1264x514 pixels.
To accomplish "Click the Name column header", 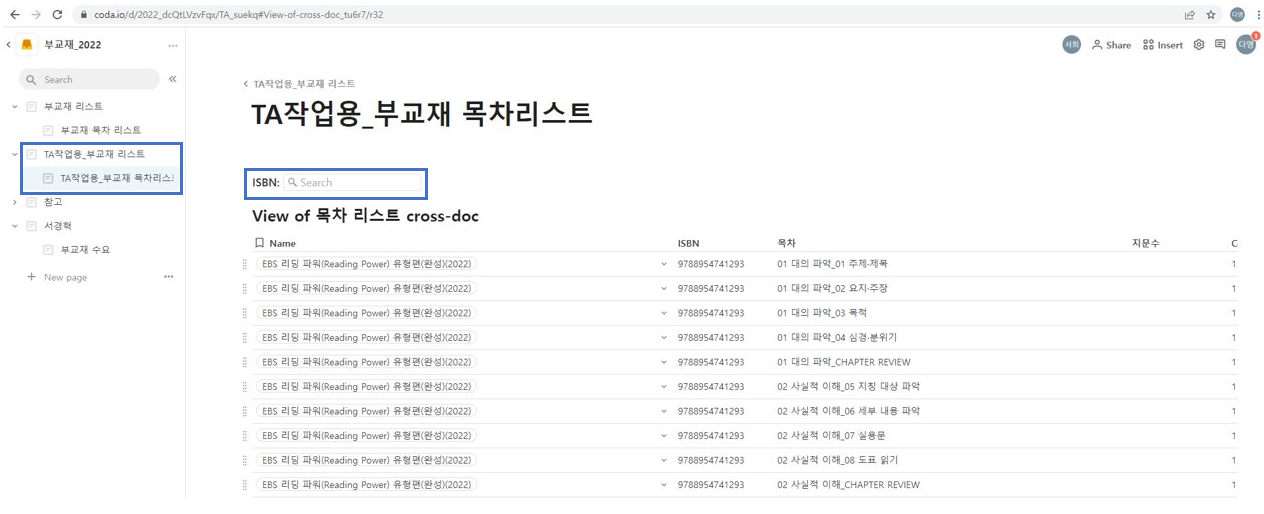I will pos(282,243).
